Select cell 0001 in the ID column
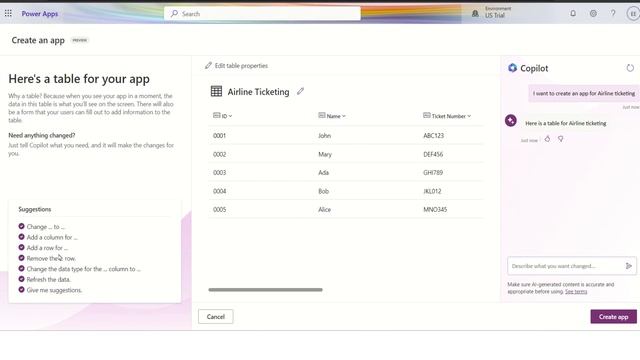640x360 pixels. click(x=219, y=136)
